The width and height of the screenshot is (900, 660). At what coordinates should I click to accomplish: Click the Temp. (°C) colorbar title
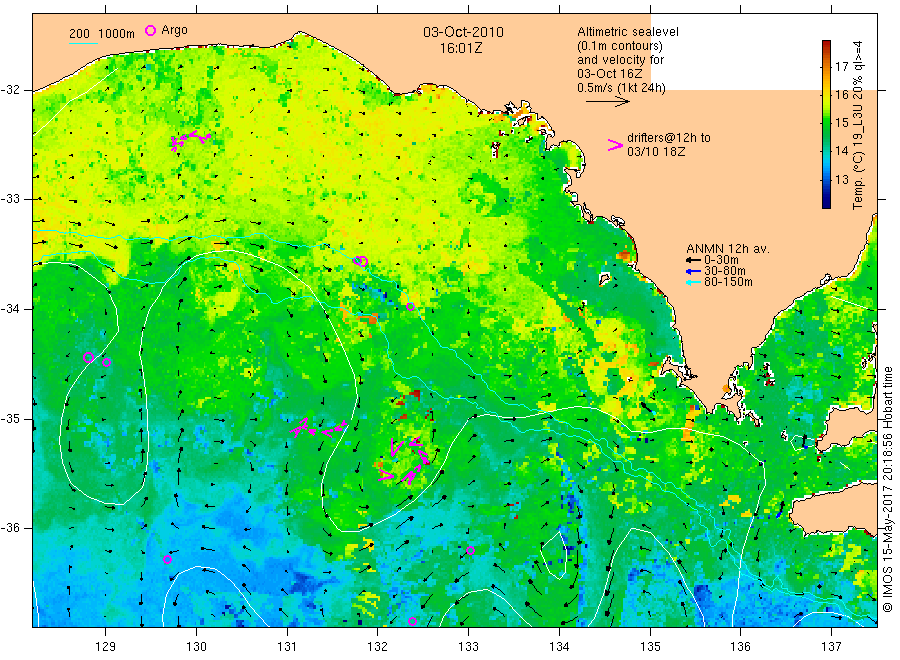[858, 125]
